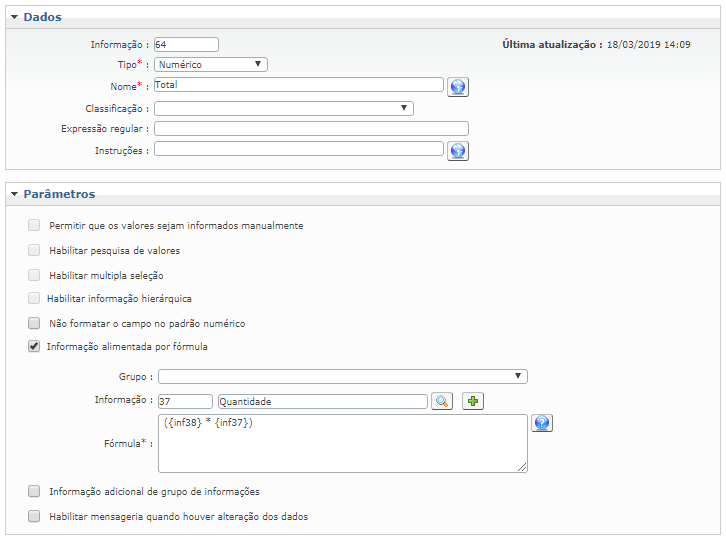Click the magnifier search icon beside Quantidade

441,401
